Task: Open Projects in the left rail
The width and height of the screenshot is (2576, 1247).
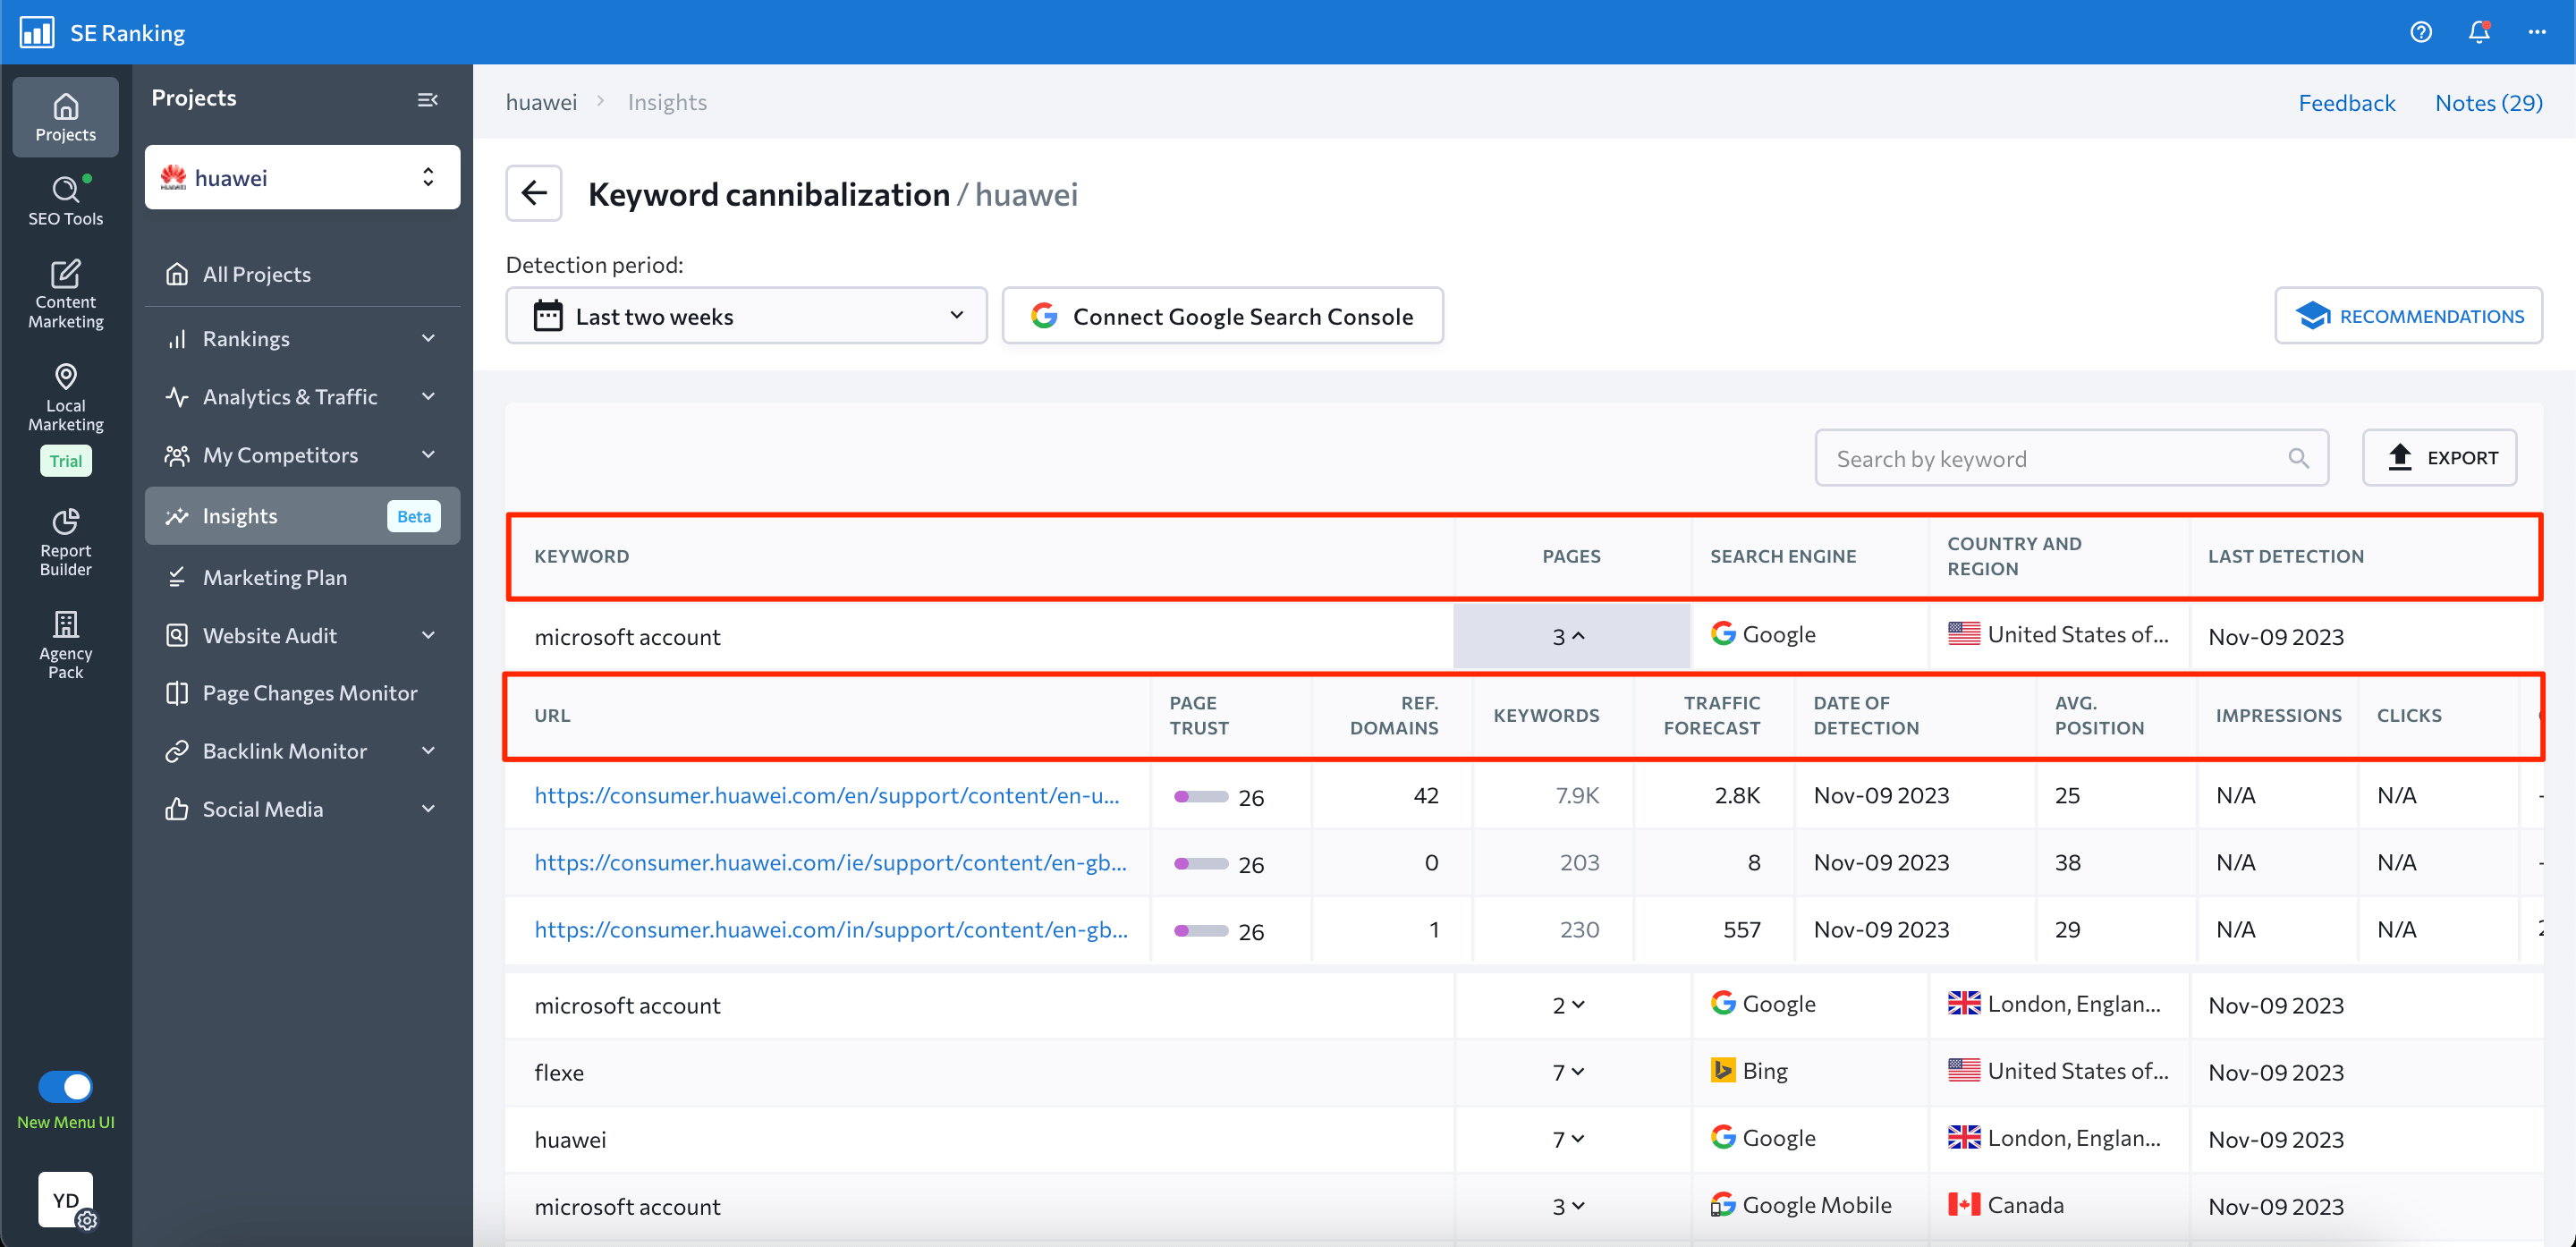Action: (x=65, y=117)
